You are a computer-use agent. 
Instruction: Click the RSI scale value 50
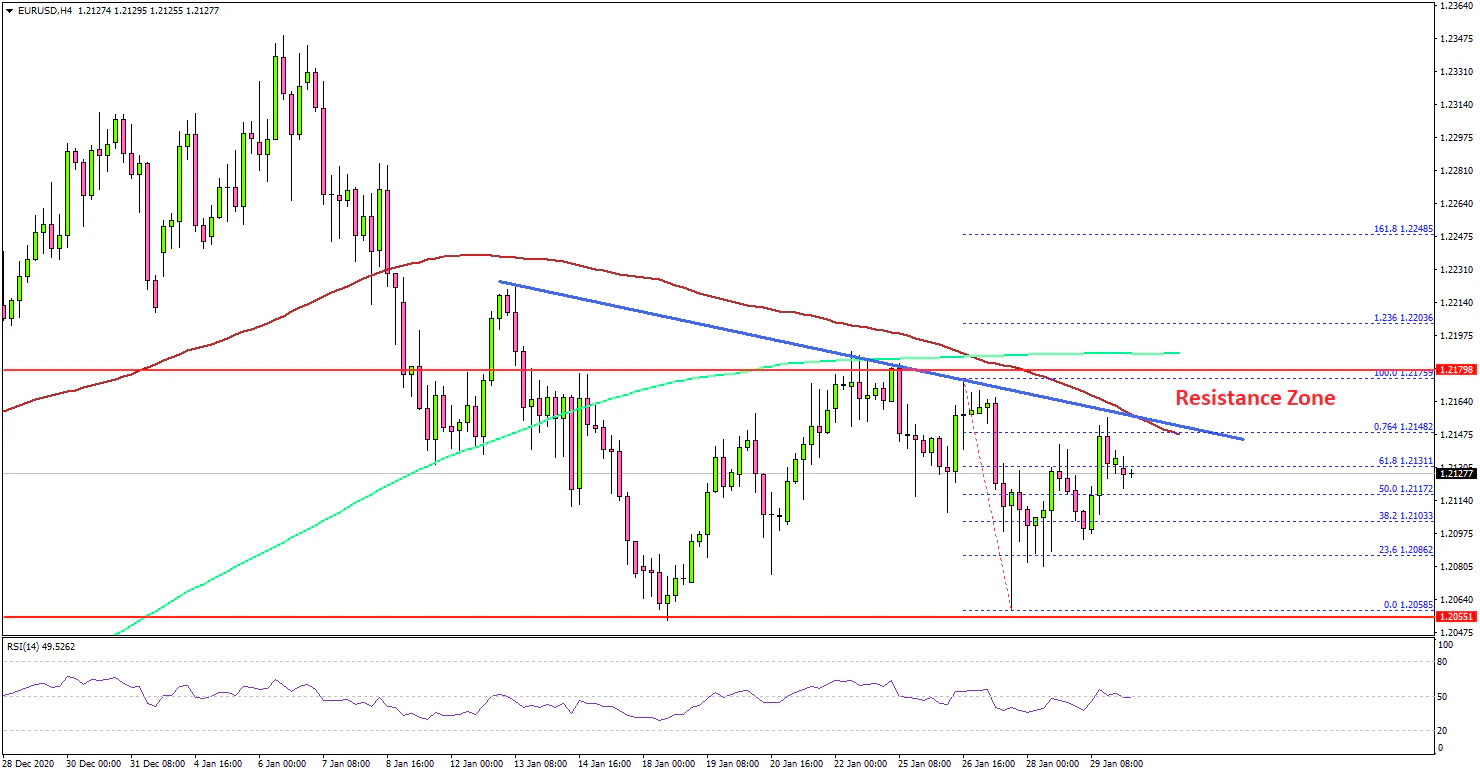tap(1444, 696)
